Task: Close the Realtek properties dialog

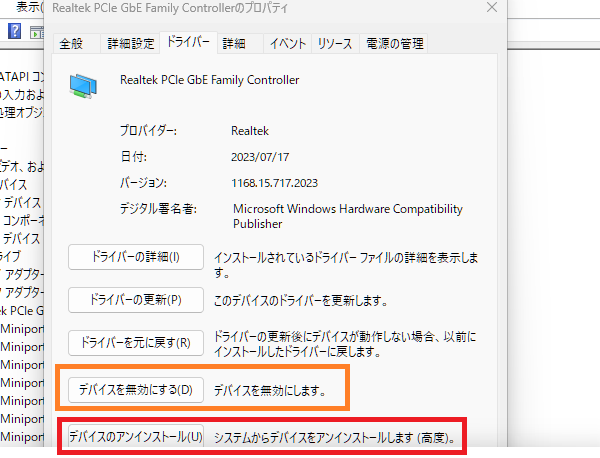Action: (492, 7)
